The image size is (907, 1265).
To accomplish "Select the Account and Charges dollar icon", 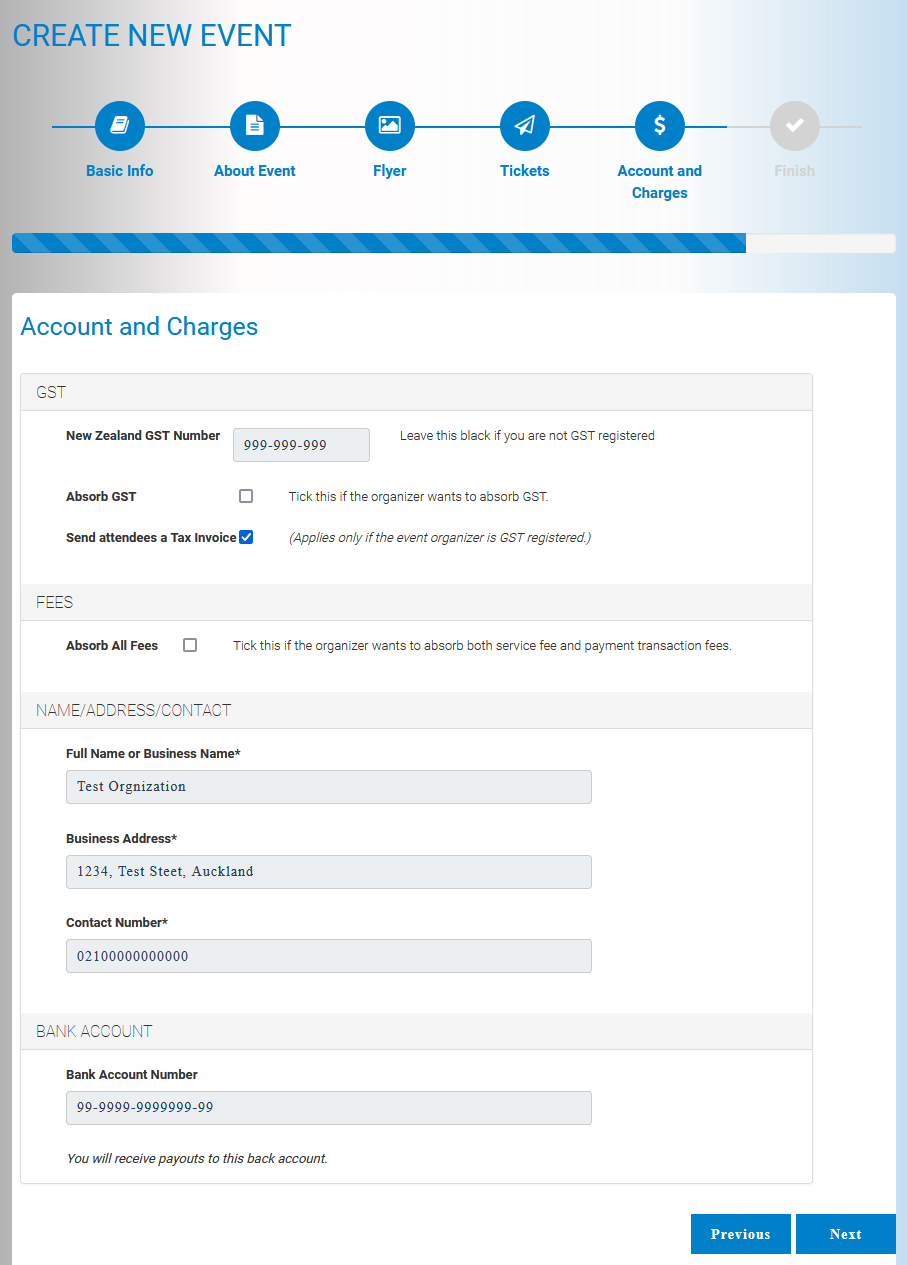I will (x=659, y=126).
